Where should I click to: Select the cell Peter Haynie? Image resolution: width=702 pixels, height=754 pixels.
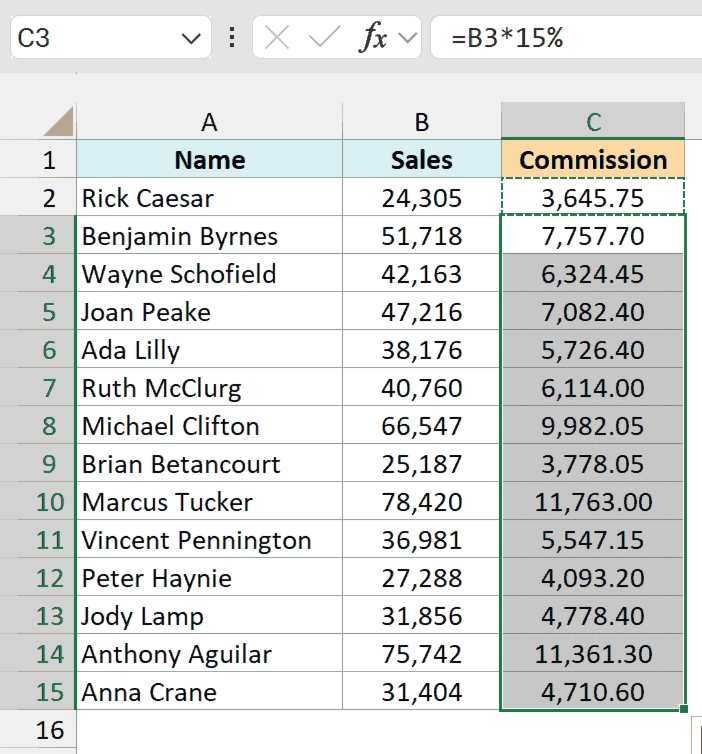click(209, 578)
